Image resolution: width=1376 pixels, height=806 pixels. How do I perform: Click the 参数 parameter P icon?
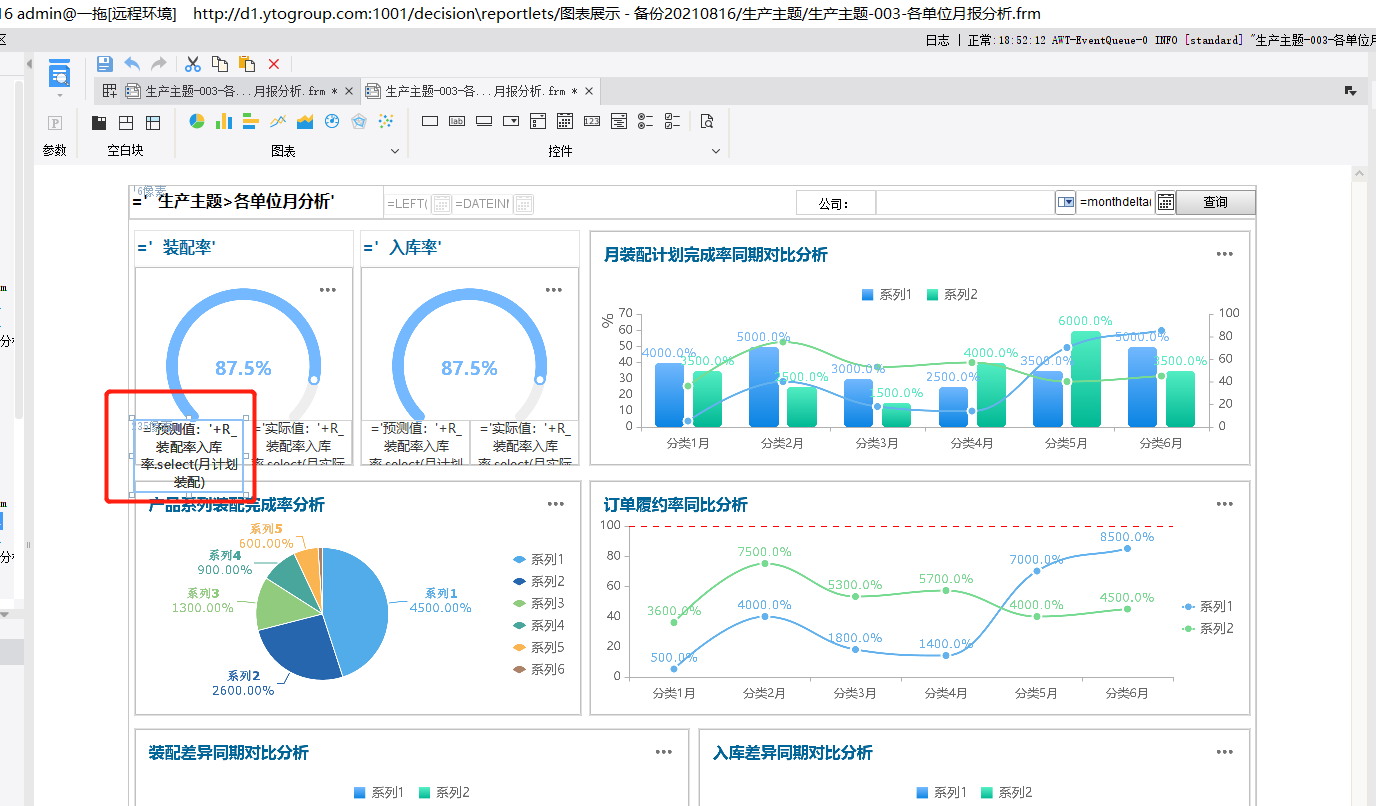56,122
